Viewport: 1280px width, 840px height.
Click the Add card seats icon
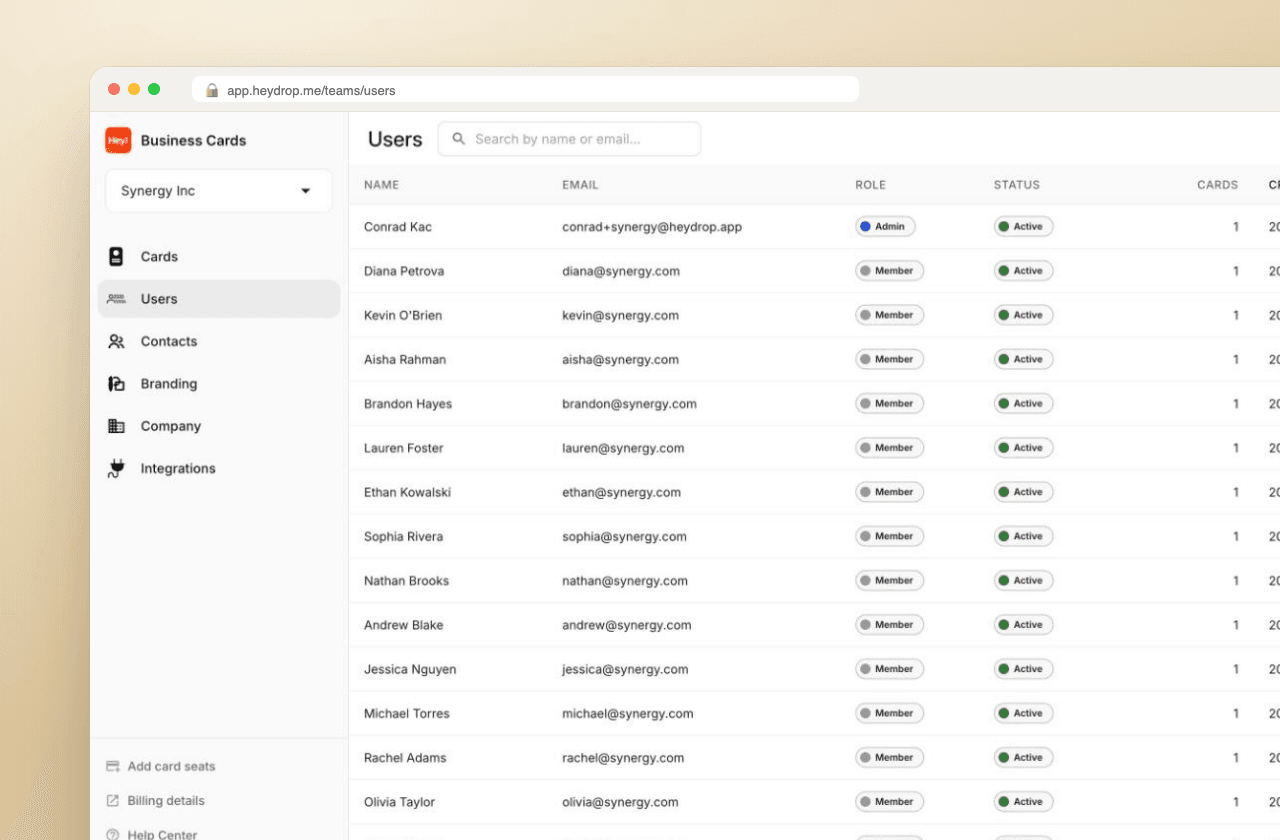[x=113, y=767]
